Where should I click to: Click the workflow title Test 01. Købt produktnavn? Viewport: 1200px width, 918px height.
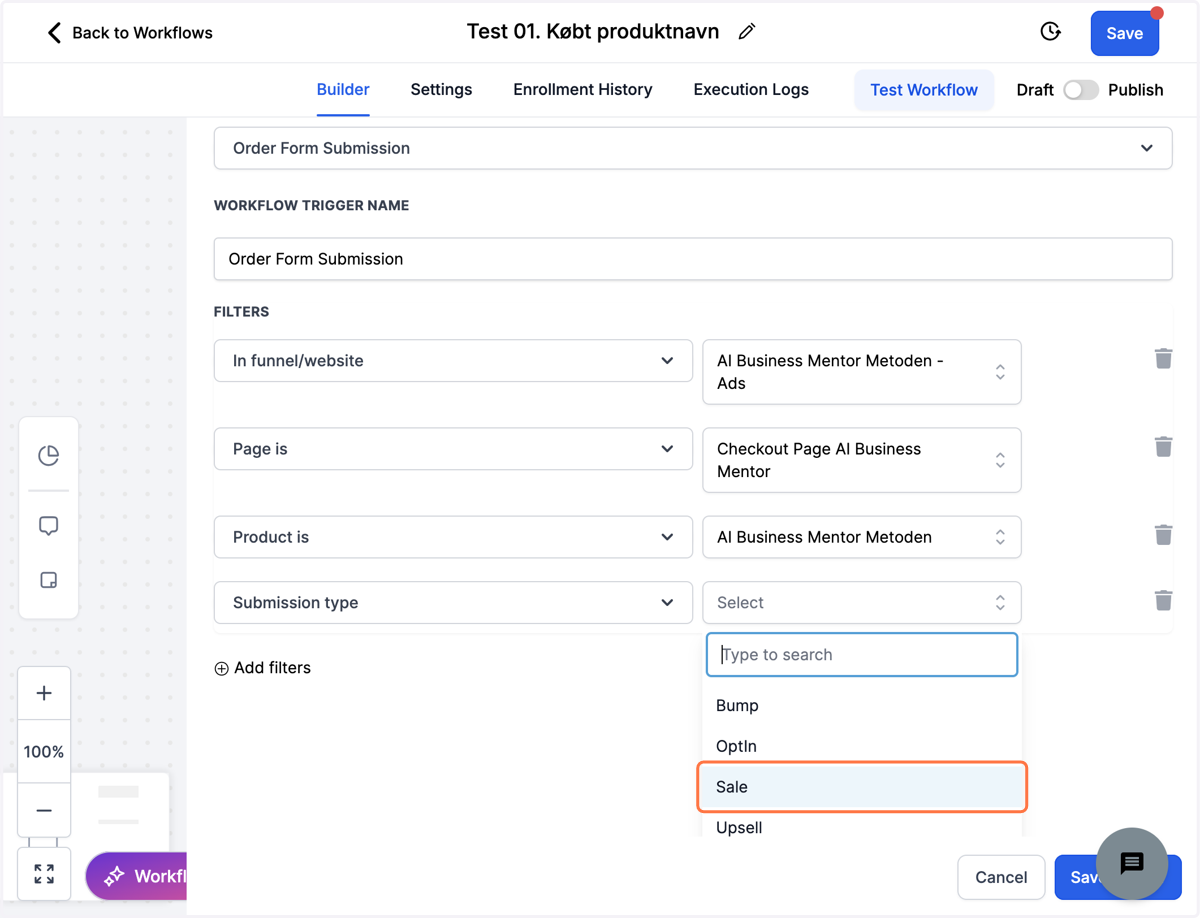[593, 32]
